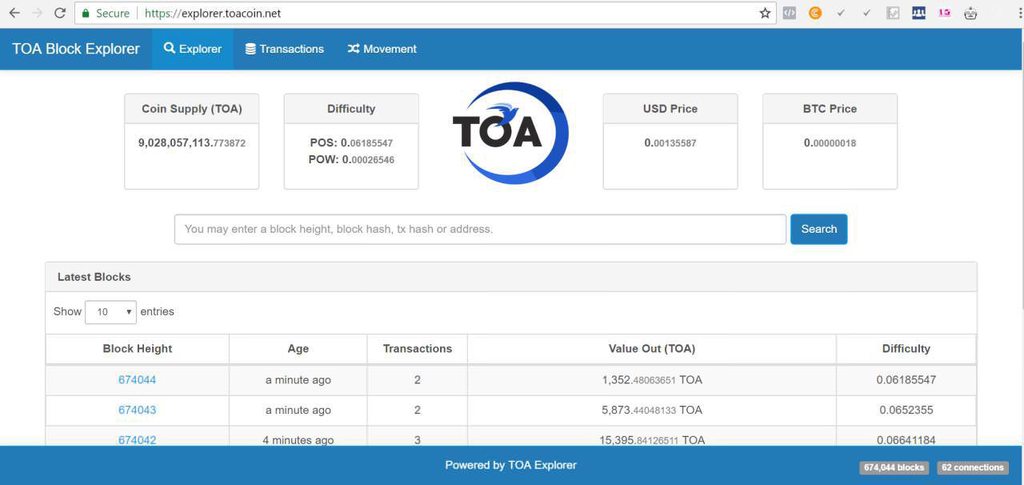Click the 4 minutes ago age cell
This screenshot has height=485, width=1024.
coord(298,440)
